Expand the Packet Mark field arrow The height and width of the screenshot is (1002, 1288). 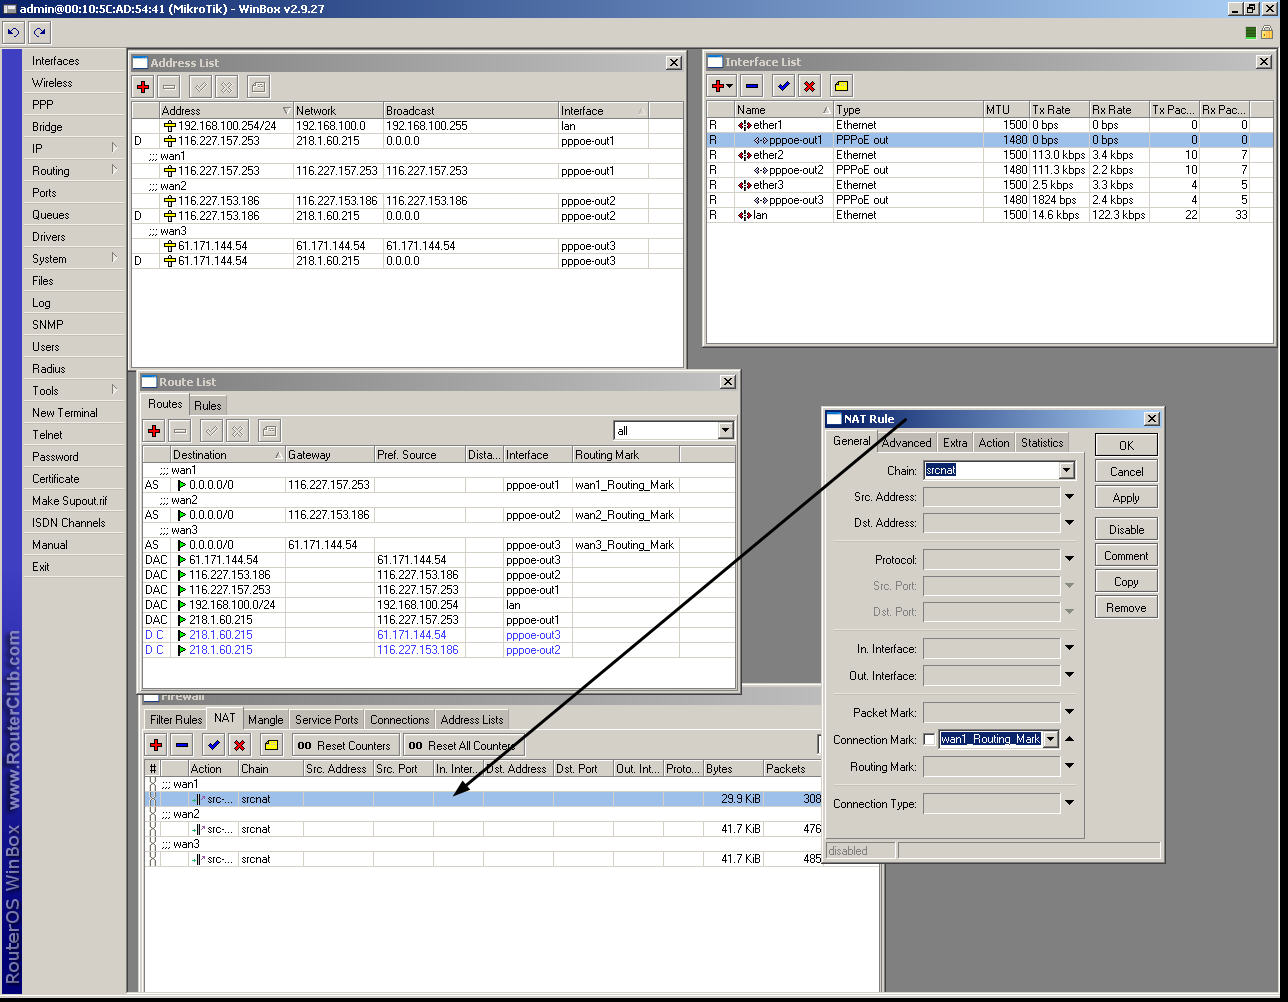1069,712
